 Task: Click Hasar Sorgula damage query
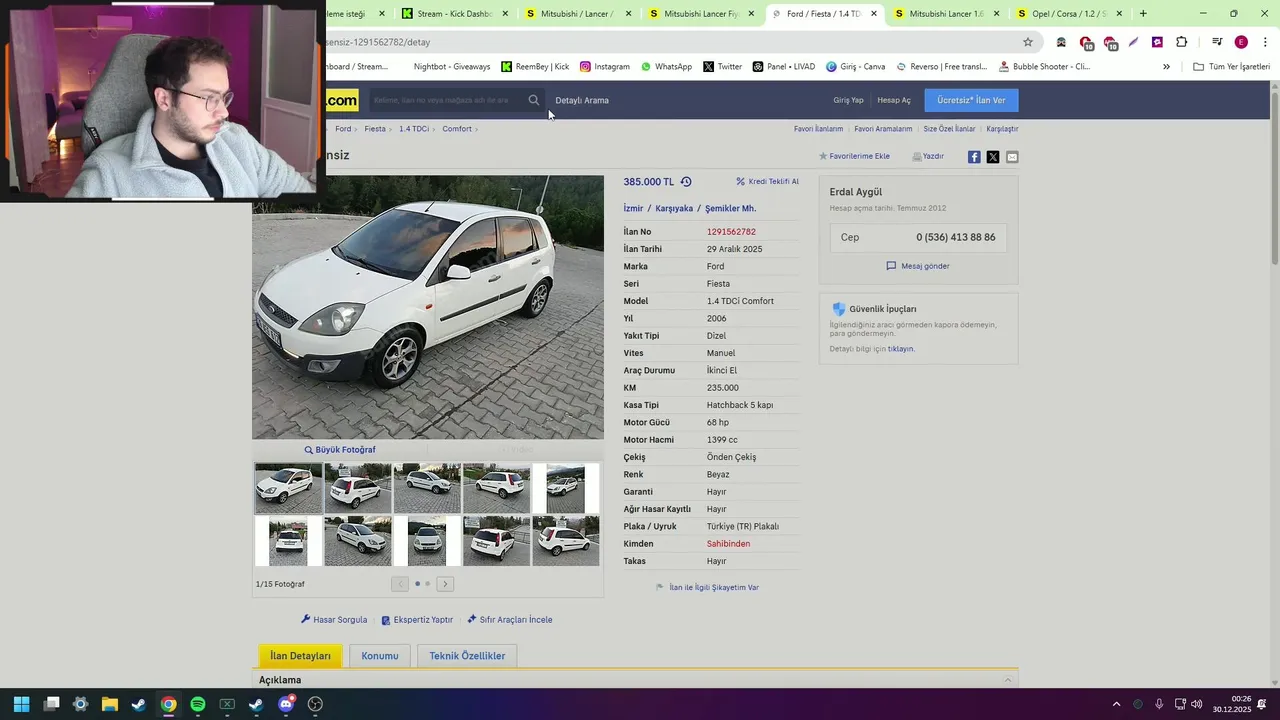tap(334, 620)
